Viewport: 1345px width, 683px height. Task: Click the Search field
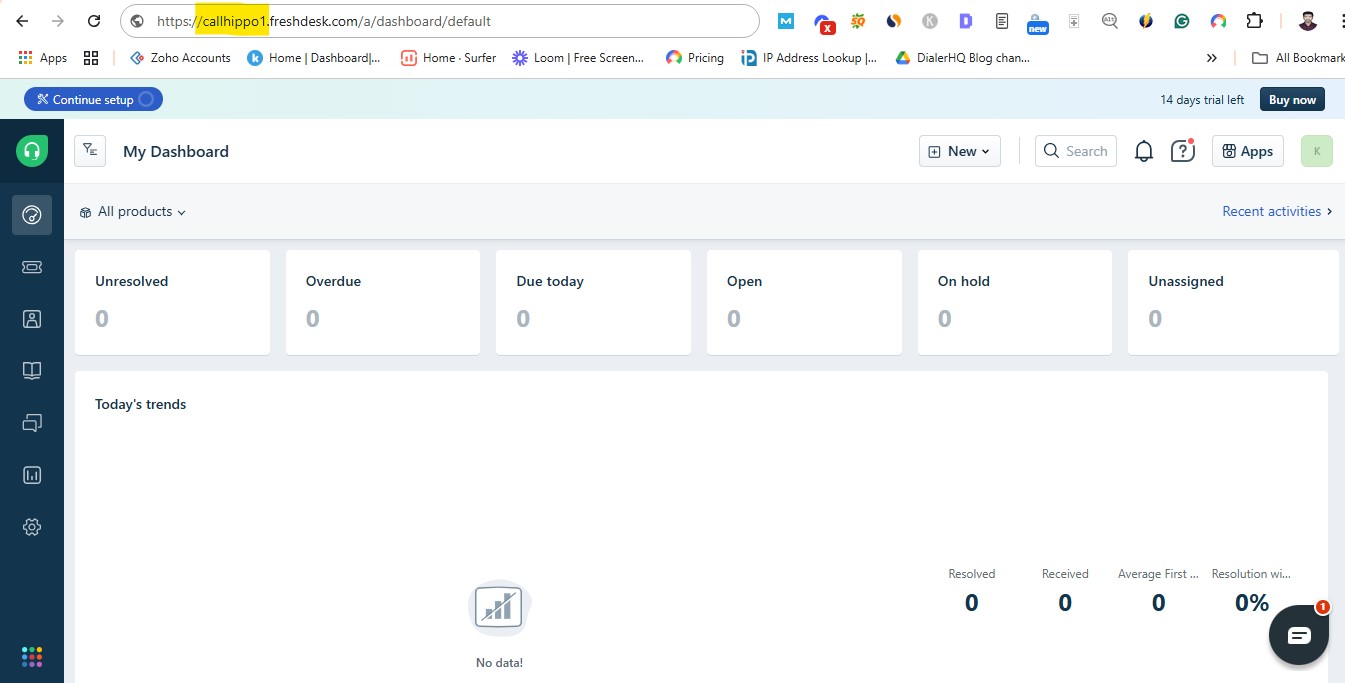point(1076,151)
